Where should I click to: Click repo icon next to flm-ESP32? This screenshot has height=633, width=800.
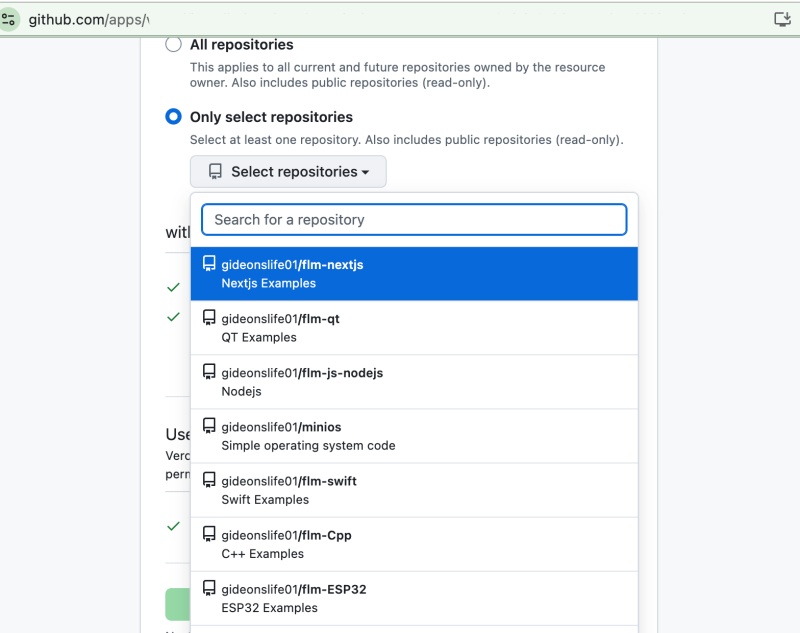209,588
